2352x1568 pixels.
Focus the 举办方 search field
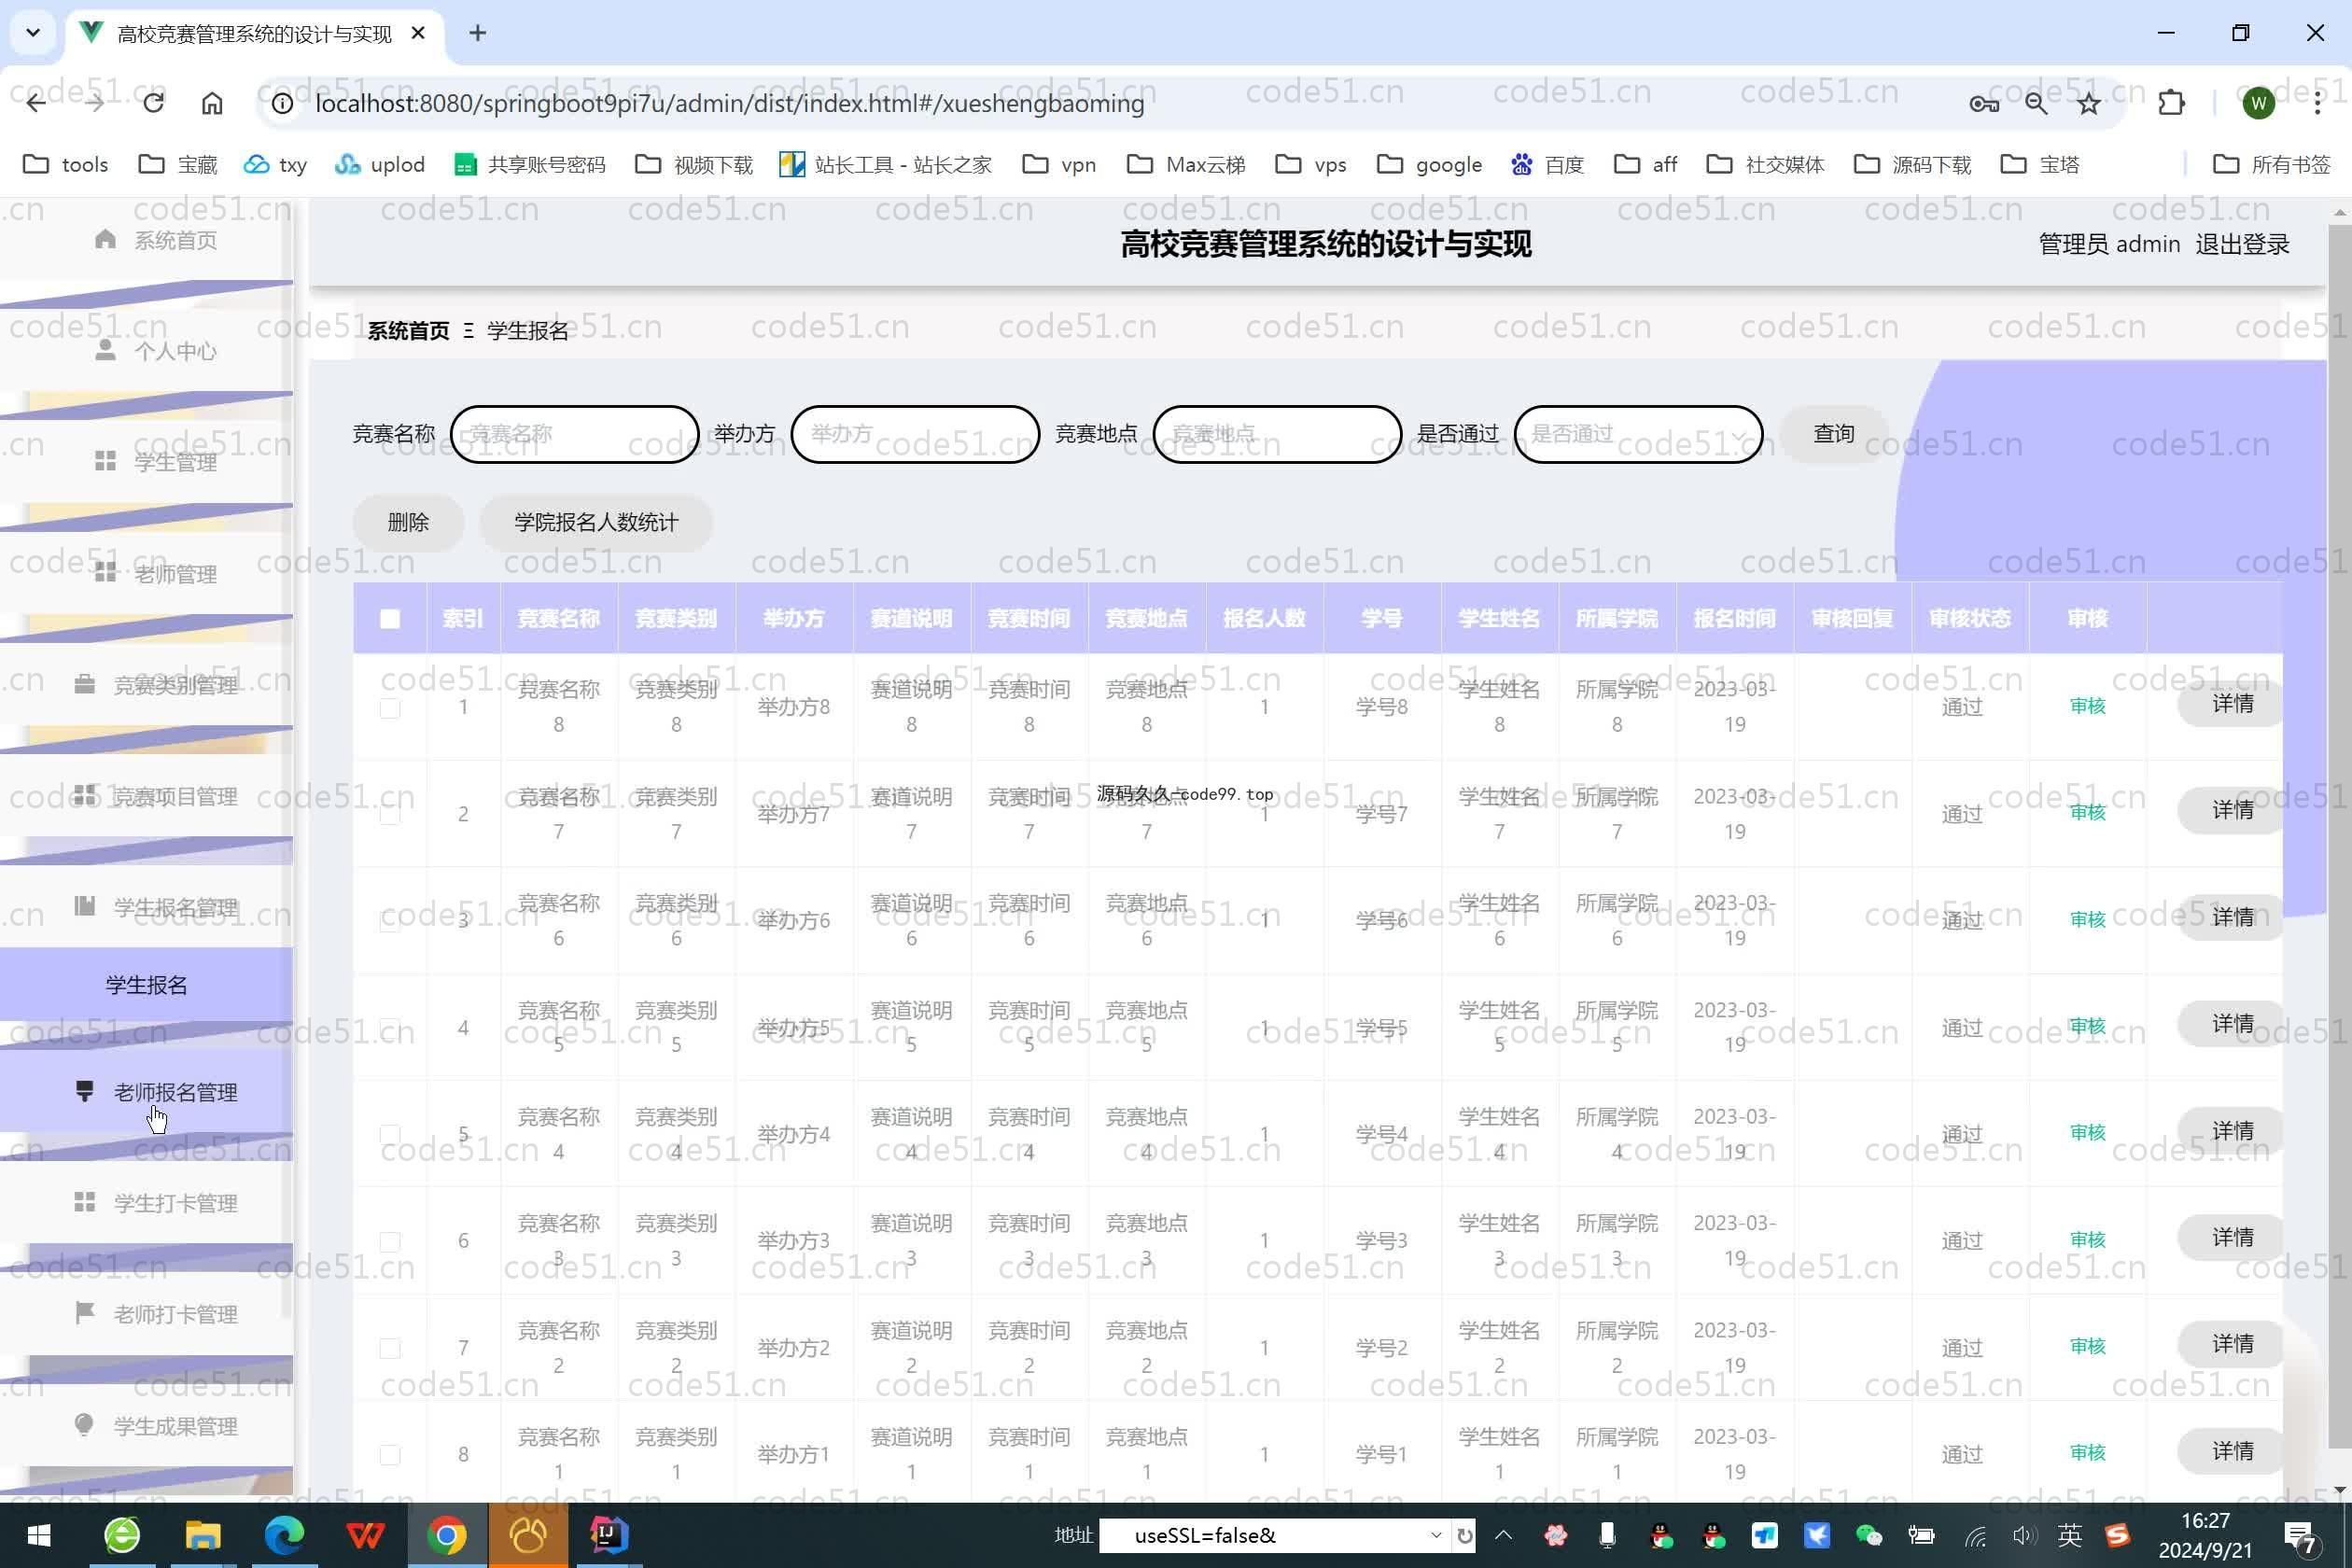click(915, 434)
